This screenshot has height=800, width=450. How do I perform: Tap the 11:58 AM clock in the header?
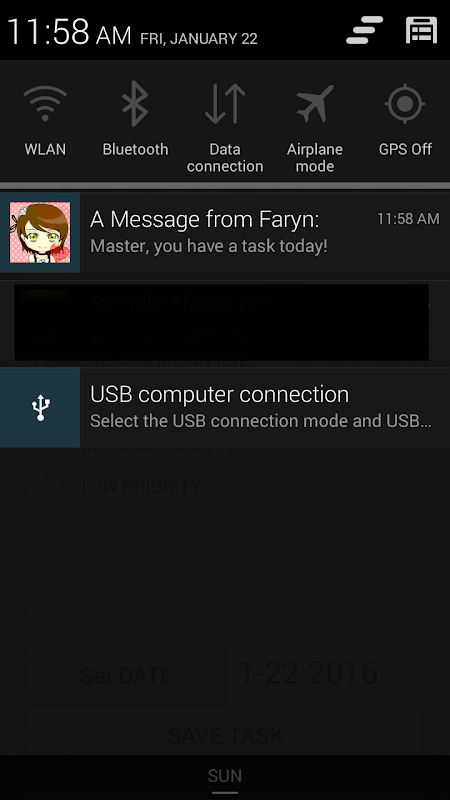pyautogui.click(x=69, y=31)
